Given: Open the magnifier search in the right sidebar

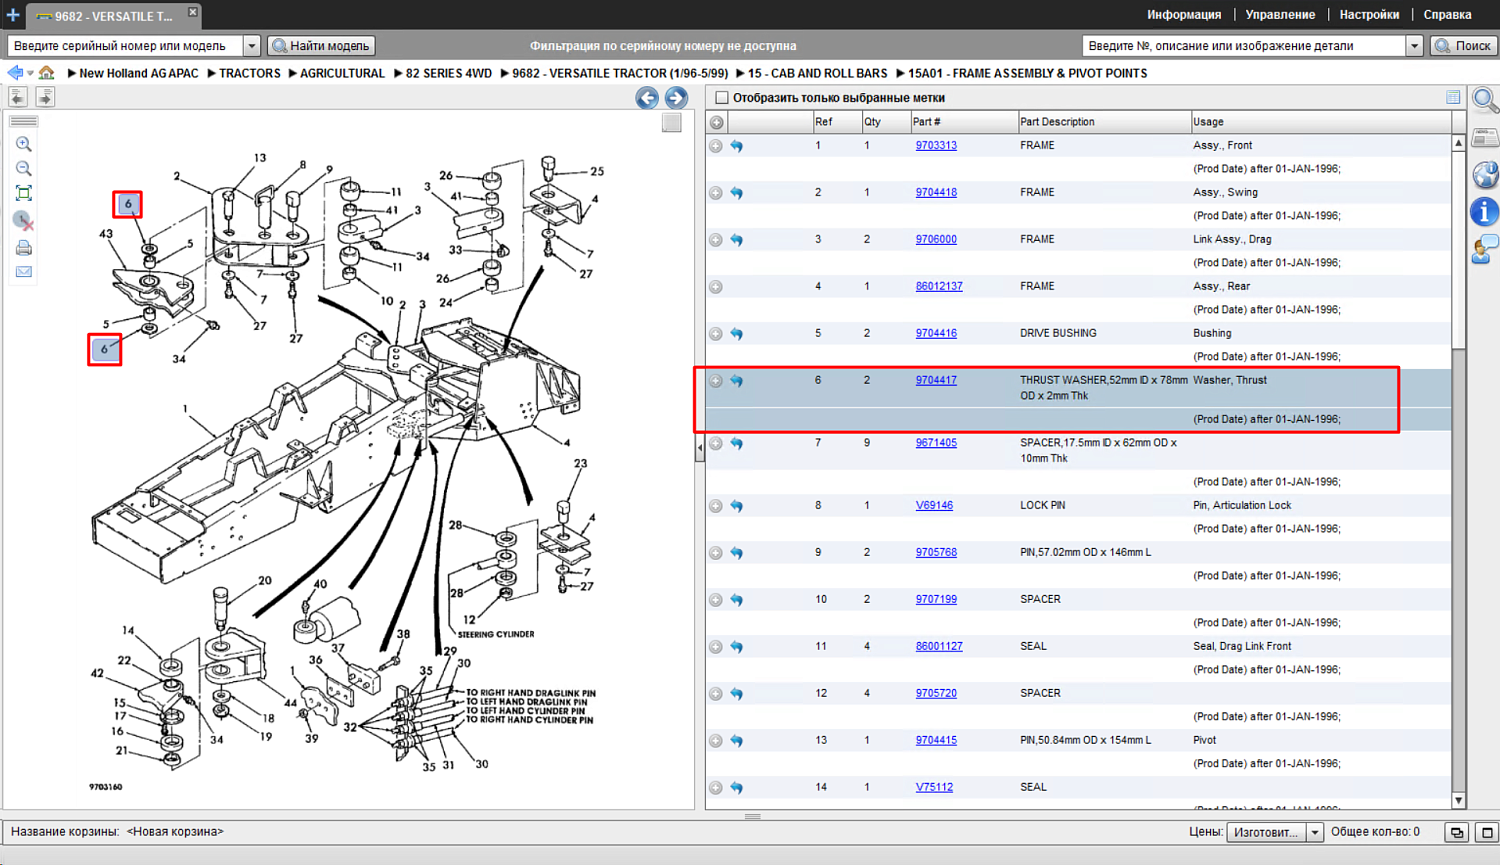Looking at the screenshot, I should pyautogui.click(x=1485, y=100).
